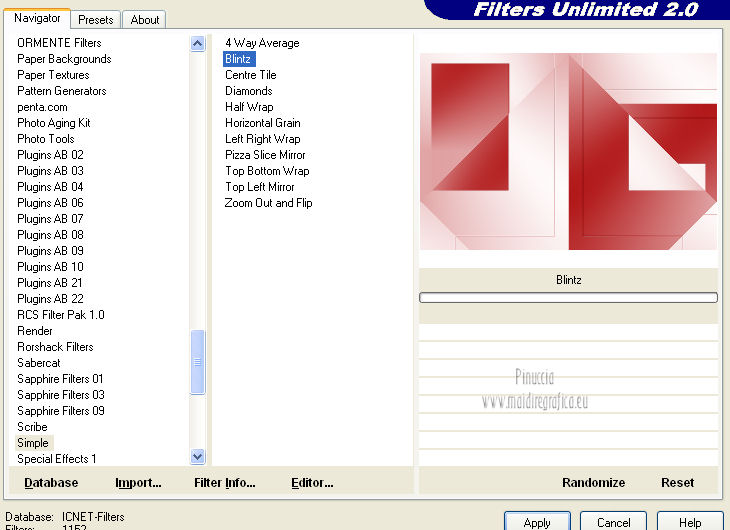Select Sabercat category
The width and height of the screenshot is (730, 530).
click(39, 363)
